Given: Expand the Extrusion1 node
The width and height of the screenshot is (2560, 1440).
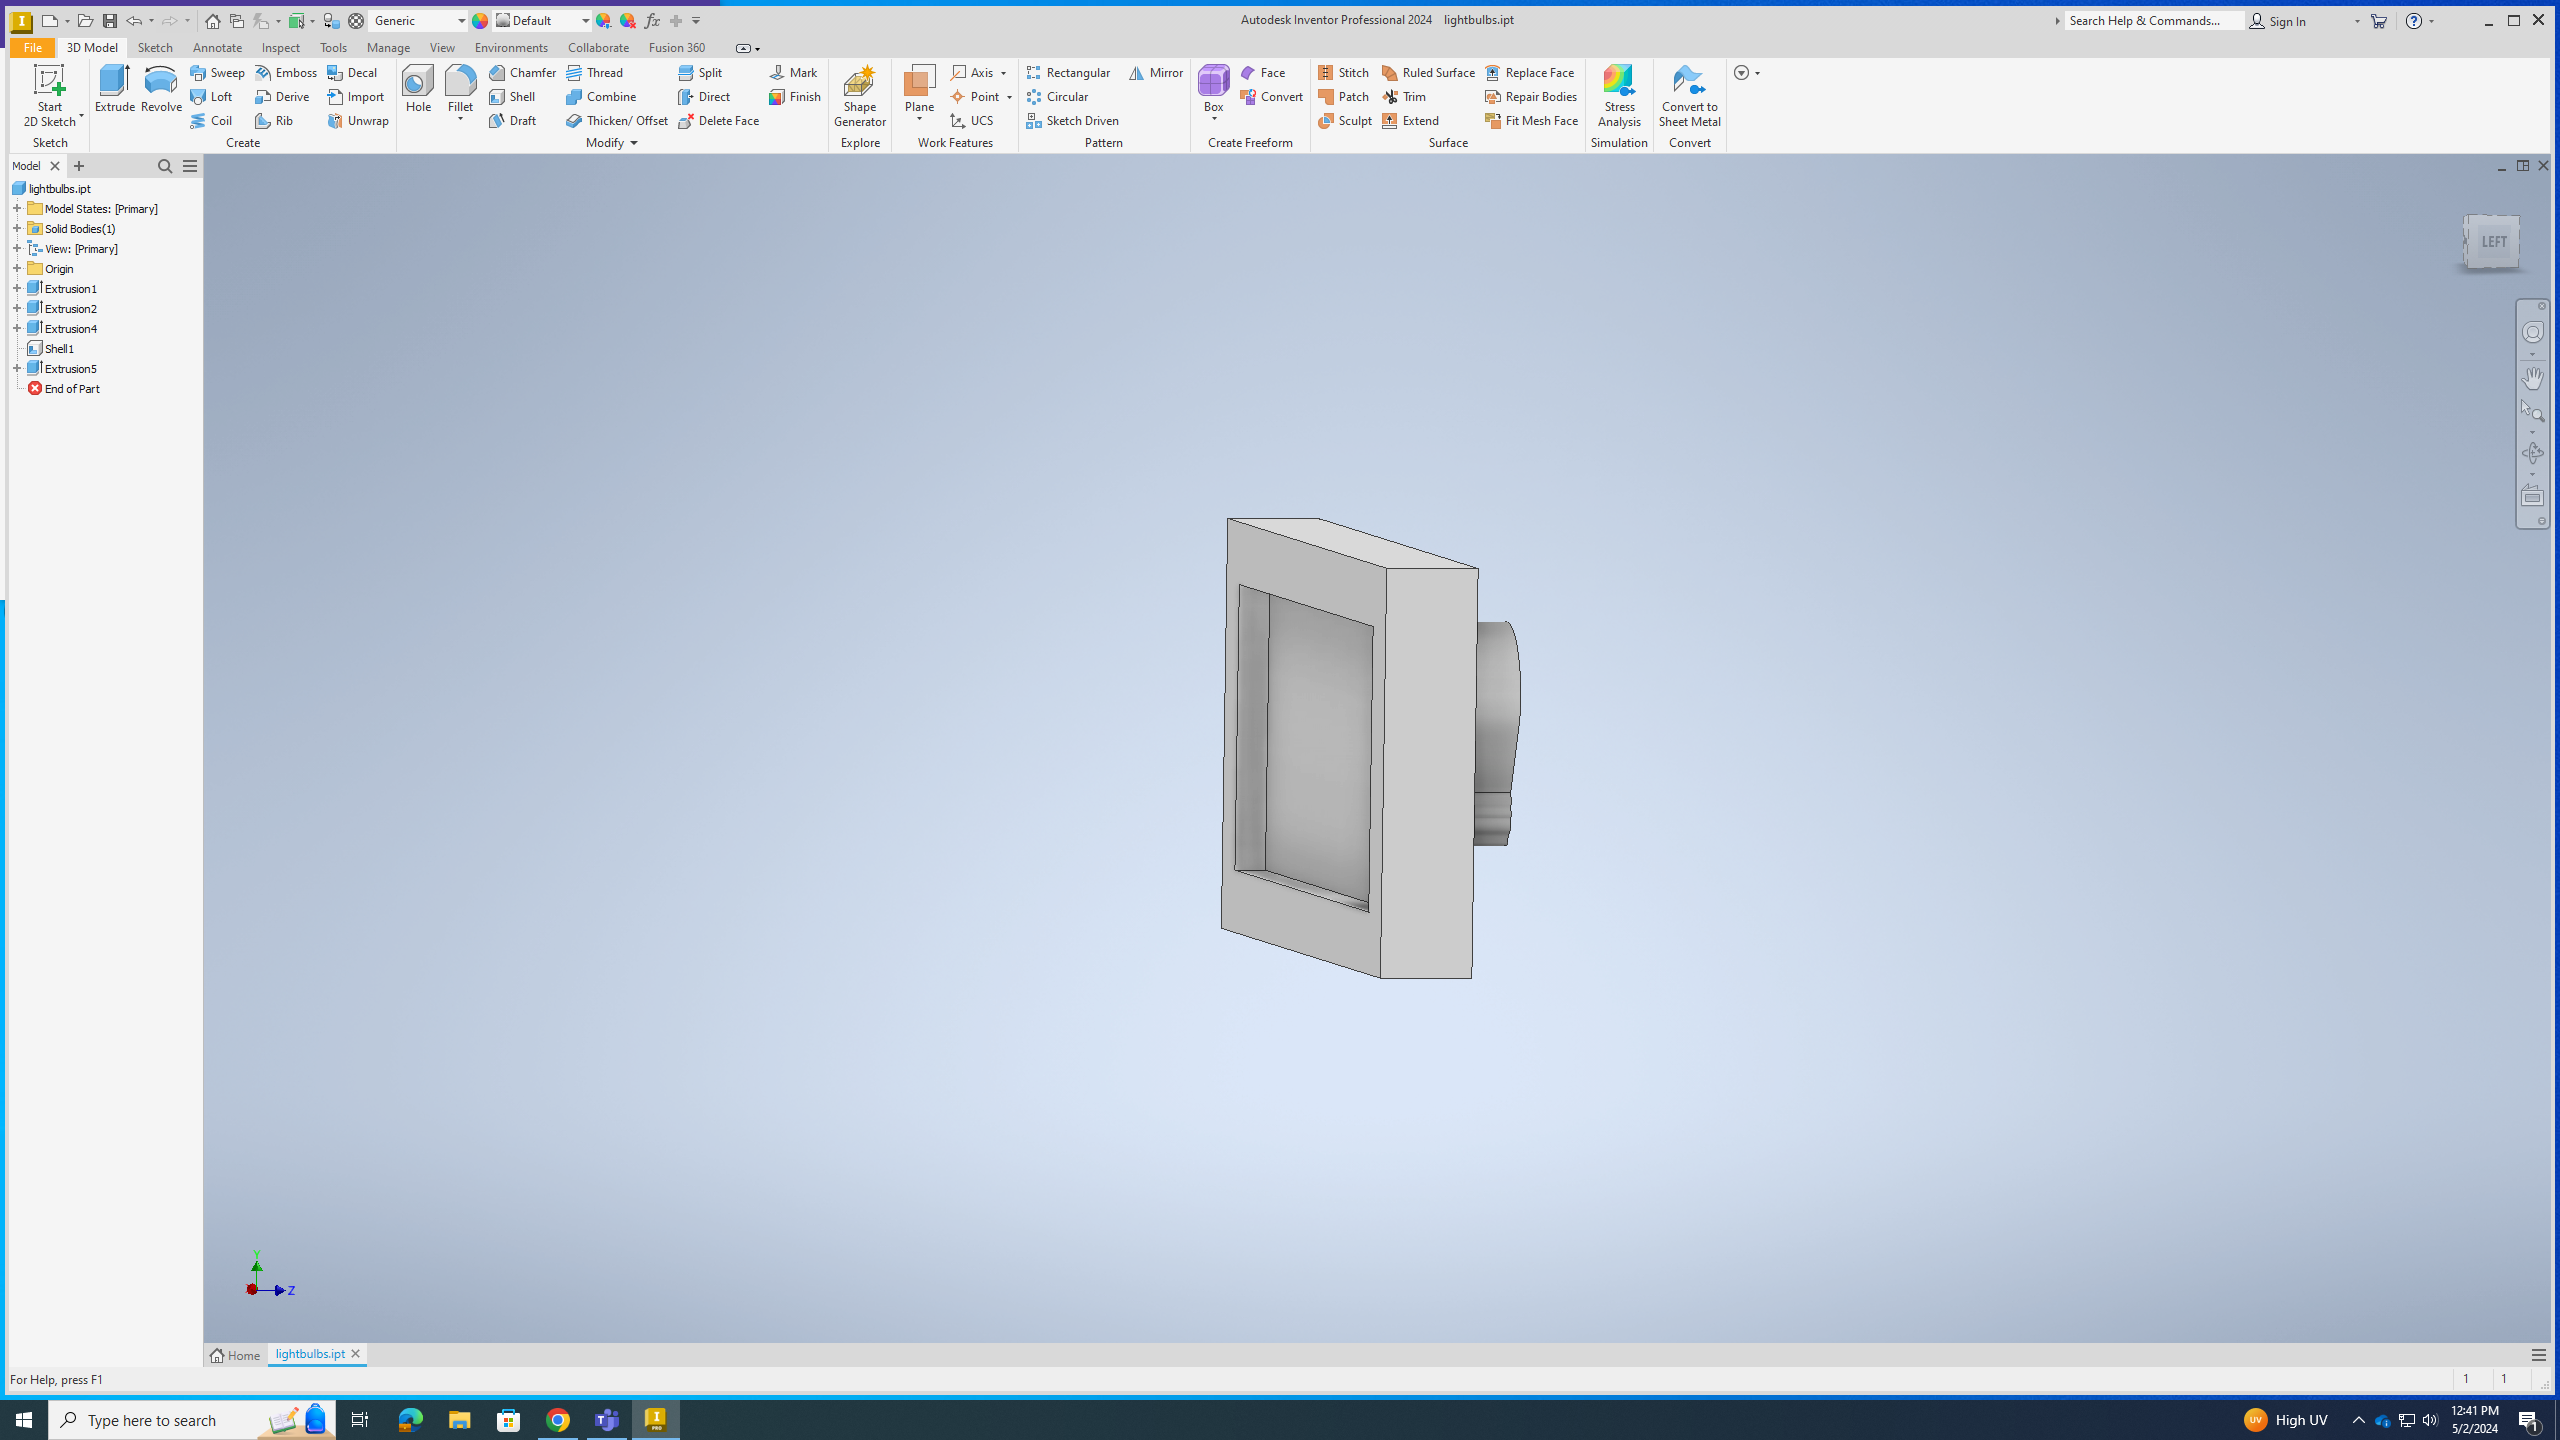Looking at the screenshot, I should 17,289.
